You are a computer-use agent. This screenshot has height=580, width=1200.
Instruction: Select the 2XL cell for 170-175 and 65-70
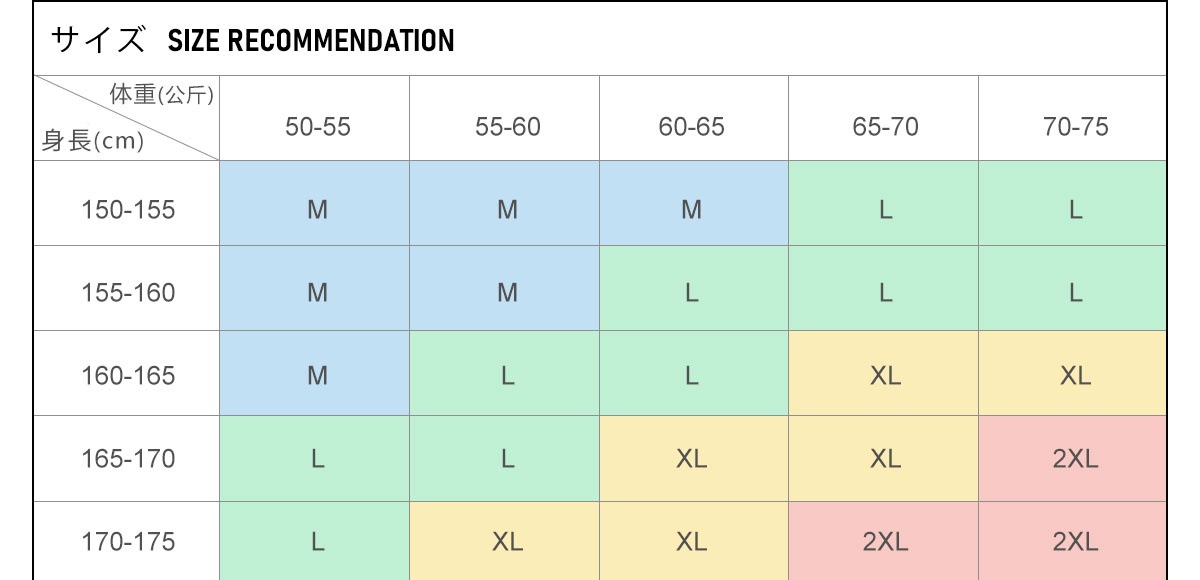click(x=885, y=542)
